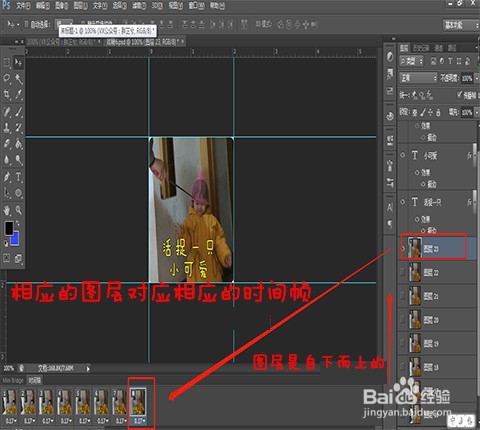Open status bar info arrow menu
The image size is (480, 430).
point(88,369)
